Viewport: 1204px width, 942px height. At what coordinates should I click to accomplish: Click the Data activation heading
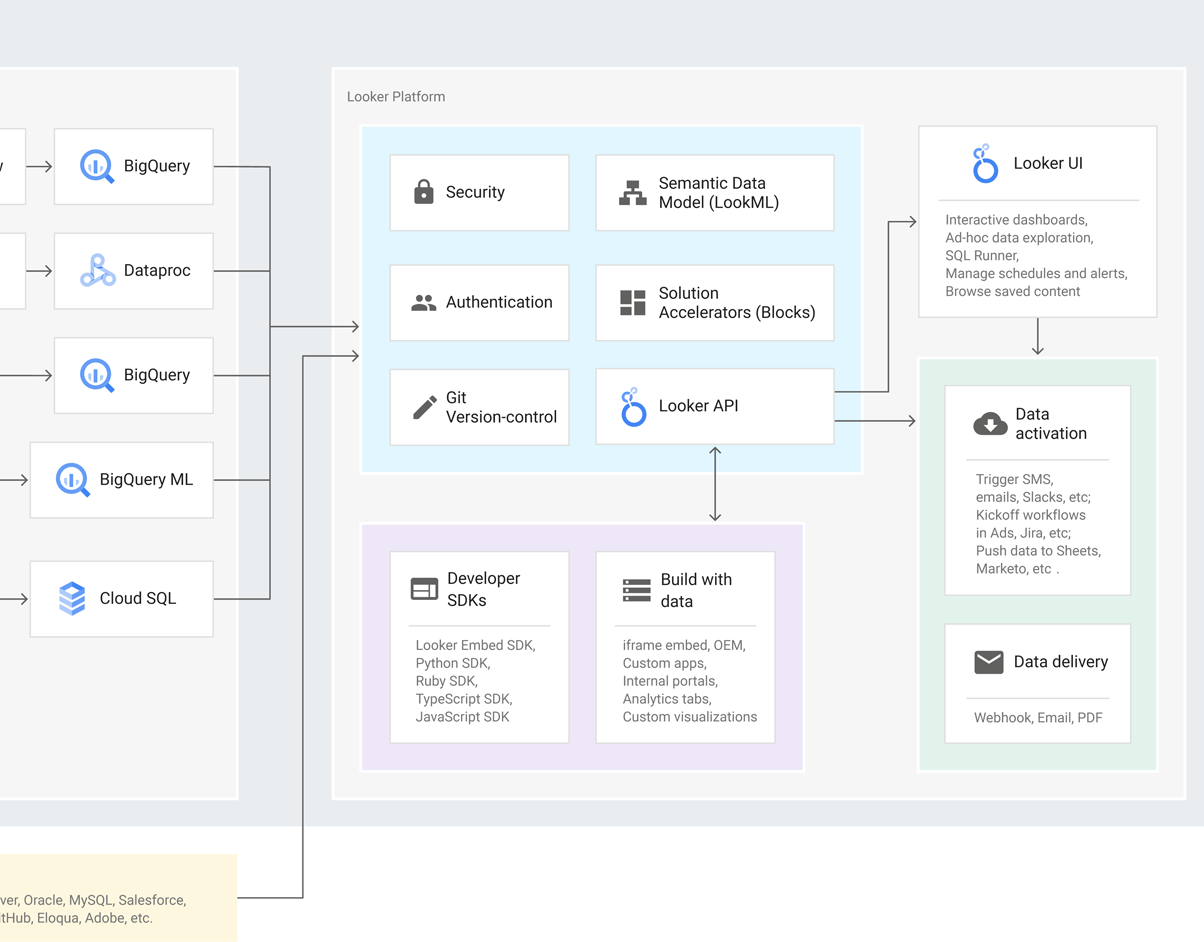coord(1051,424)
